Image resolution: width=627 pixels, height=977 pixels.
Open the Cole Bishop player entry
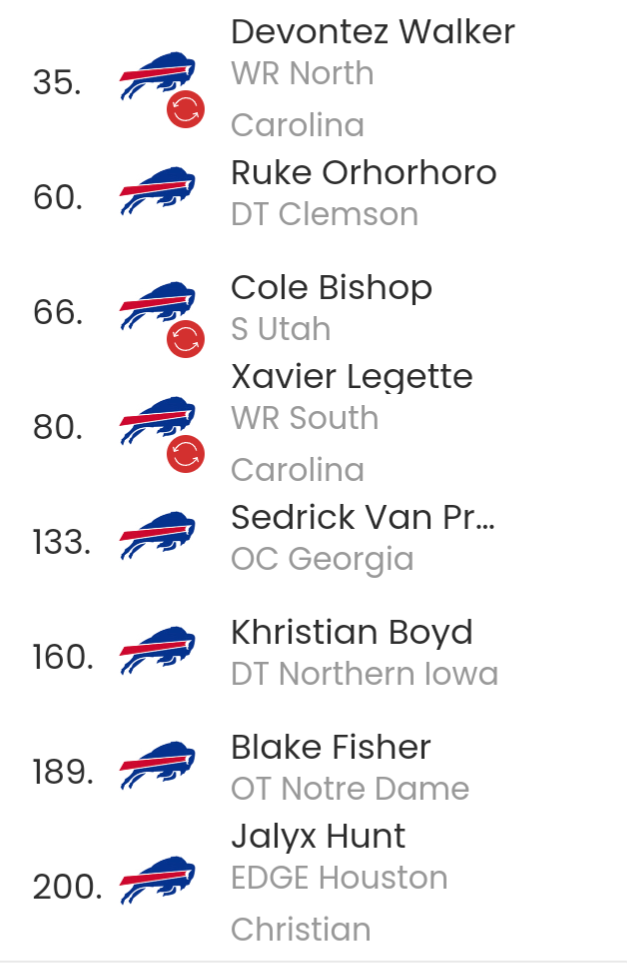pyautogui.click(x=332, y=288)
